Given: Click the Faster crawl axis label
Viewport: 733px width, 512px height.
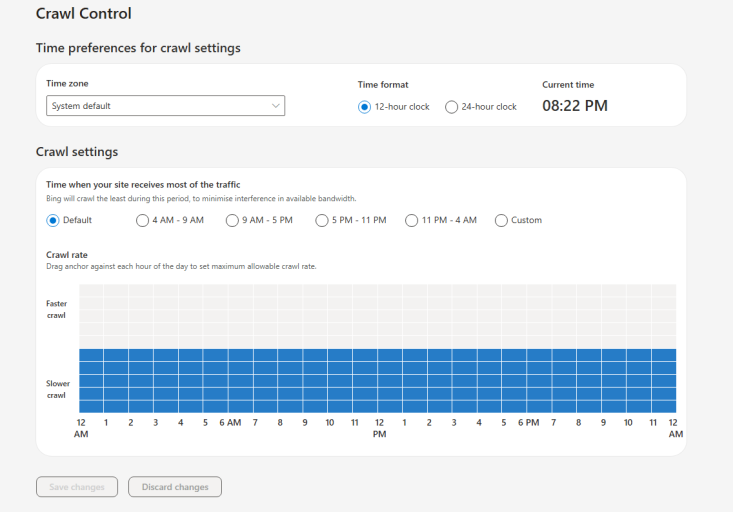Looking at the screenshot, I should pos(56,310).
